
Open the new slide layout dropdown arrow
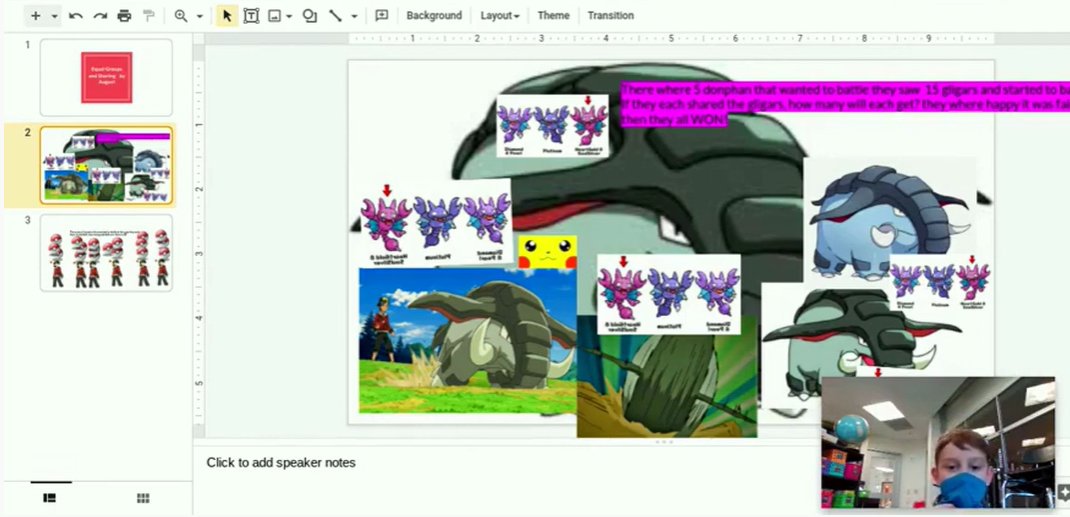point(54,16)
